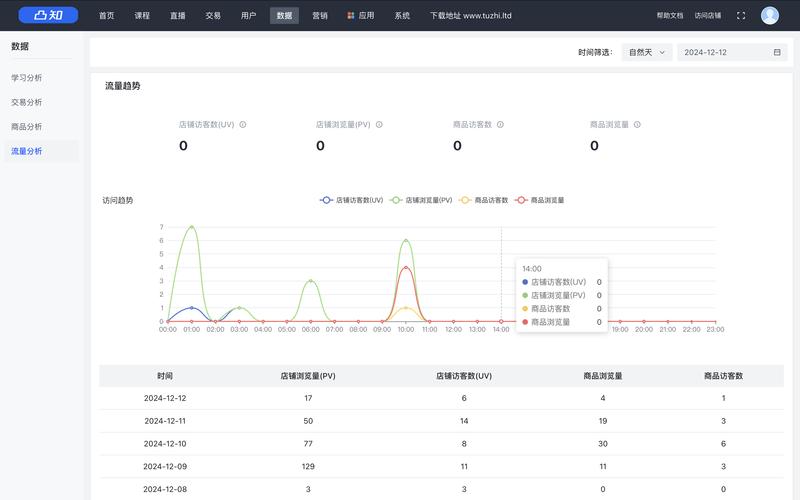Open the calendar icon in date picker
Image resolution: width=800 pixels, height=500 pixels.
777,52
